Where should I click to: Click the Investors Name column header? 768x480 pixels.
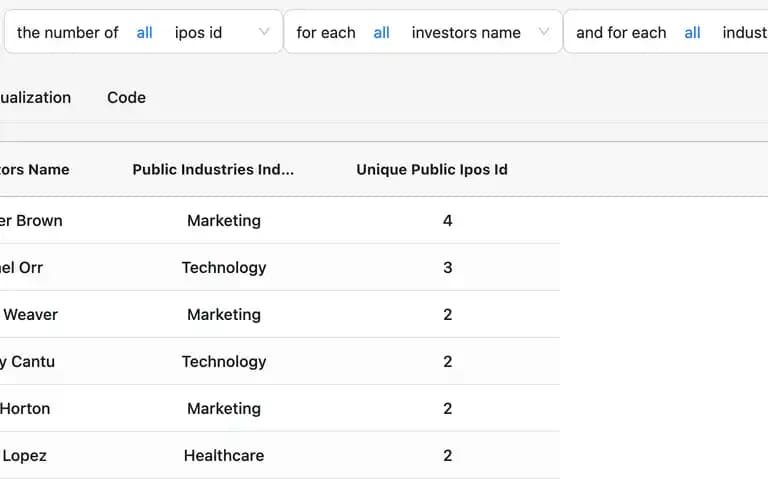34,169
